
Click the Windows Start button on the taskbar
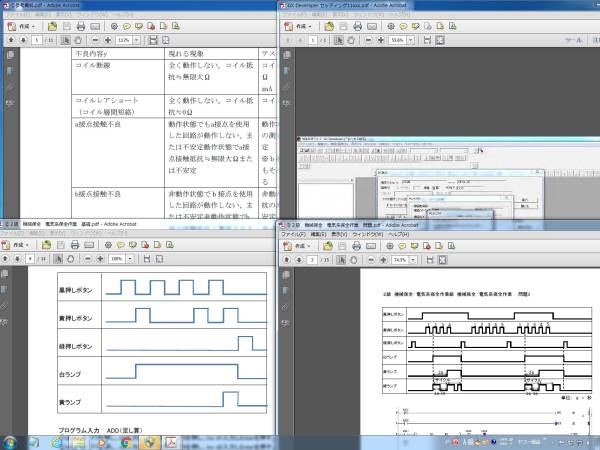[10, 441]
